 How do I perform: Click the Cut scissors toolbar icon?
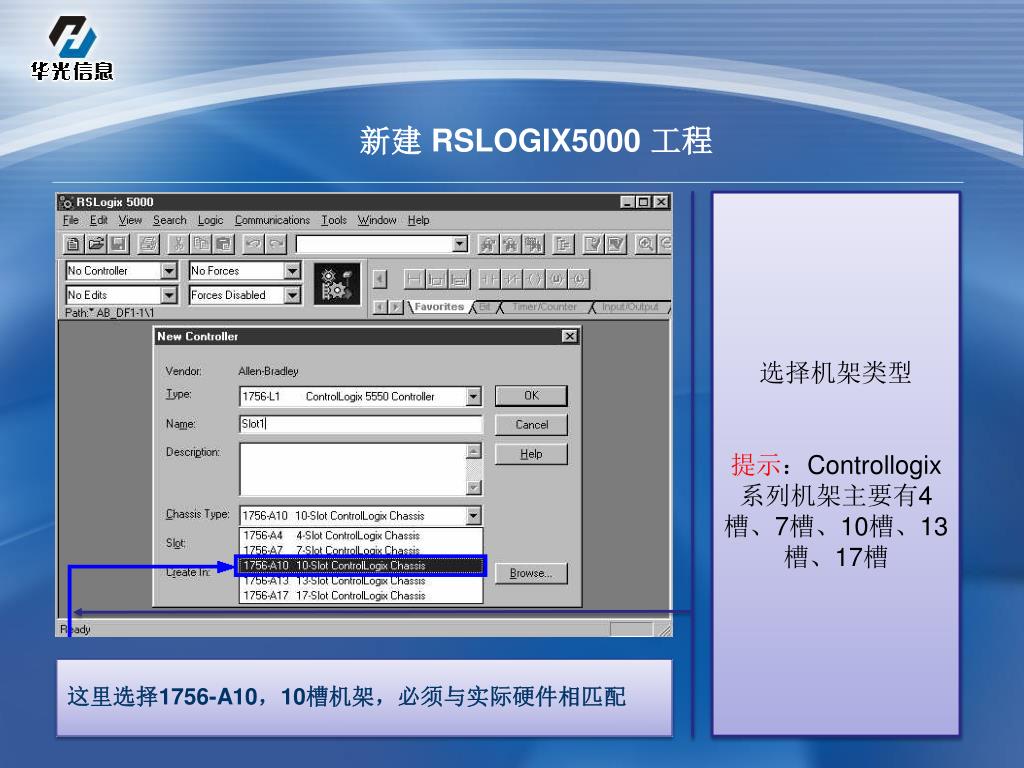coord(177,244)
